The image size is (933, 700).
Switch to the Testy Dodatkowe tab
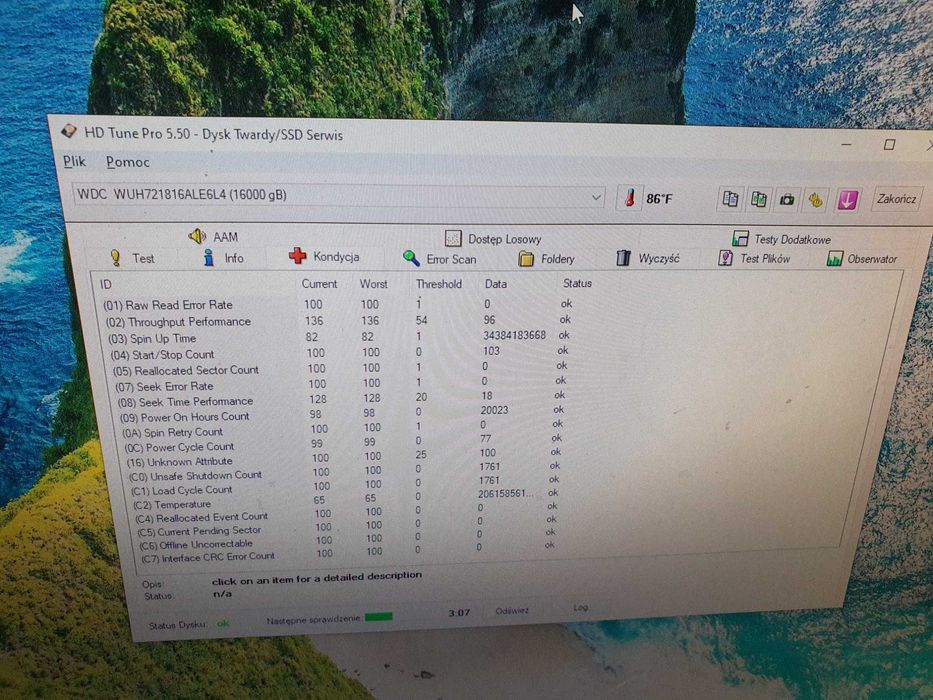tap(781, 239)
